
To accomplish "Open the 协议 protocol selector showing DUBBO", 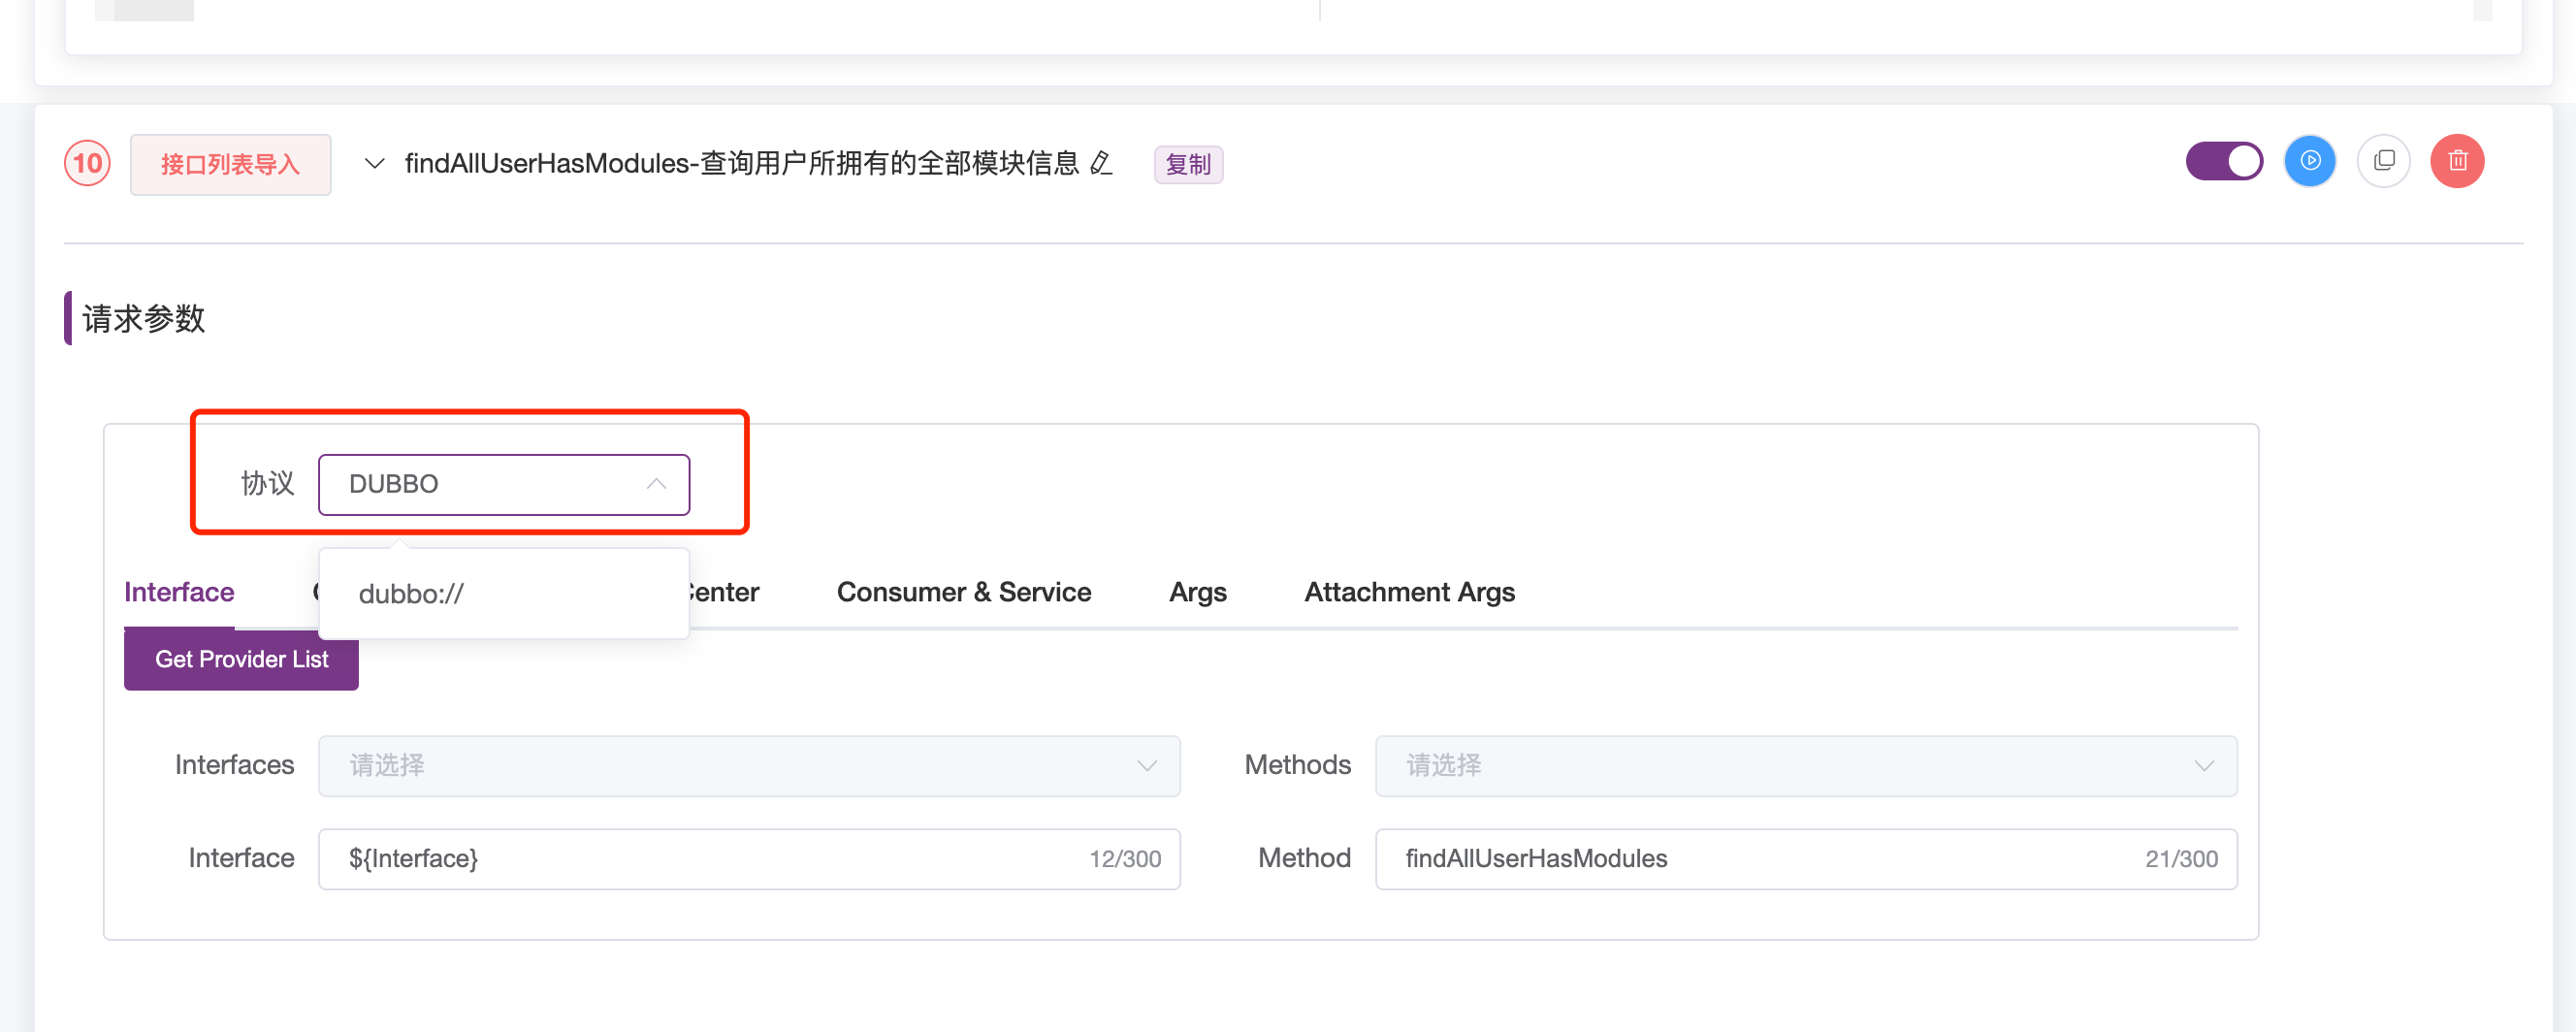I will [503, 484].
